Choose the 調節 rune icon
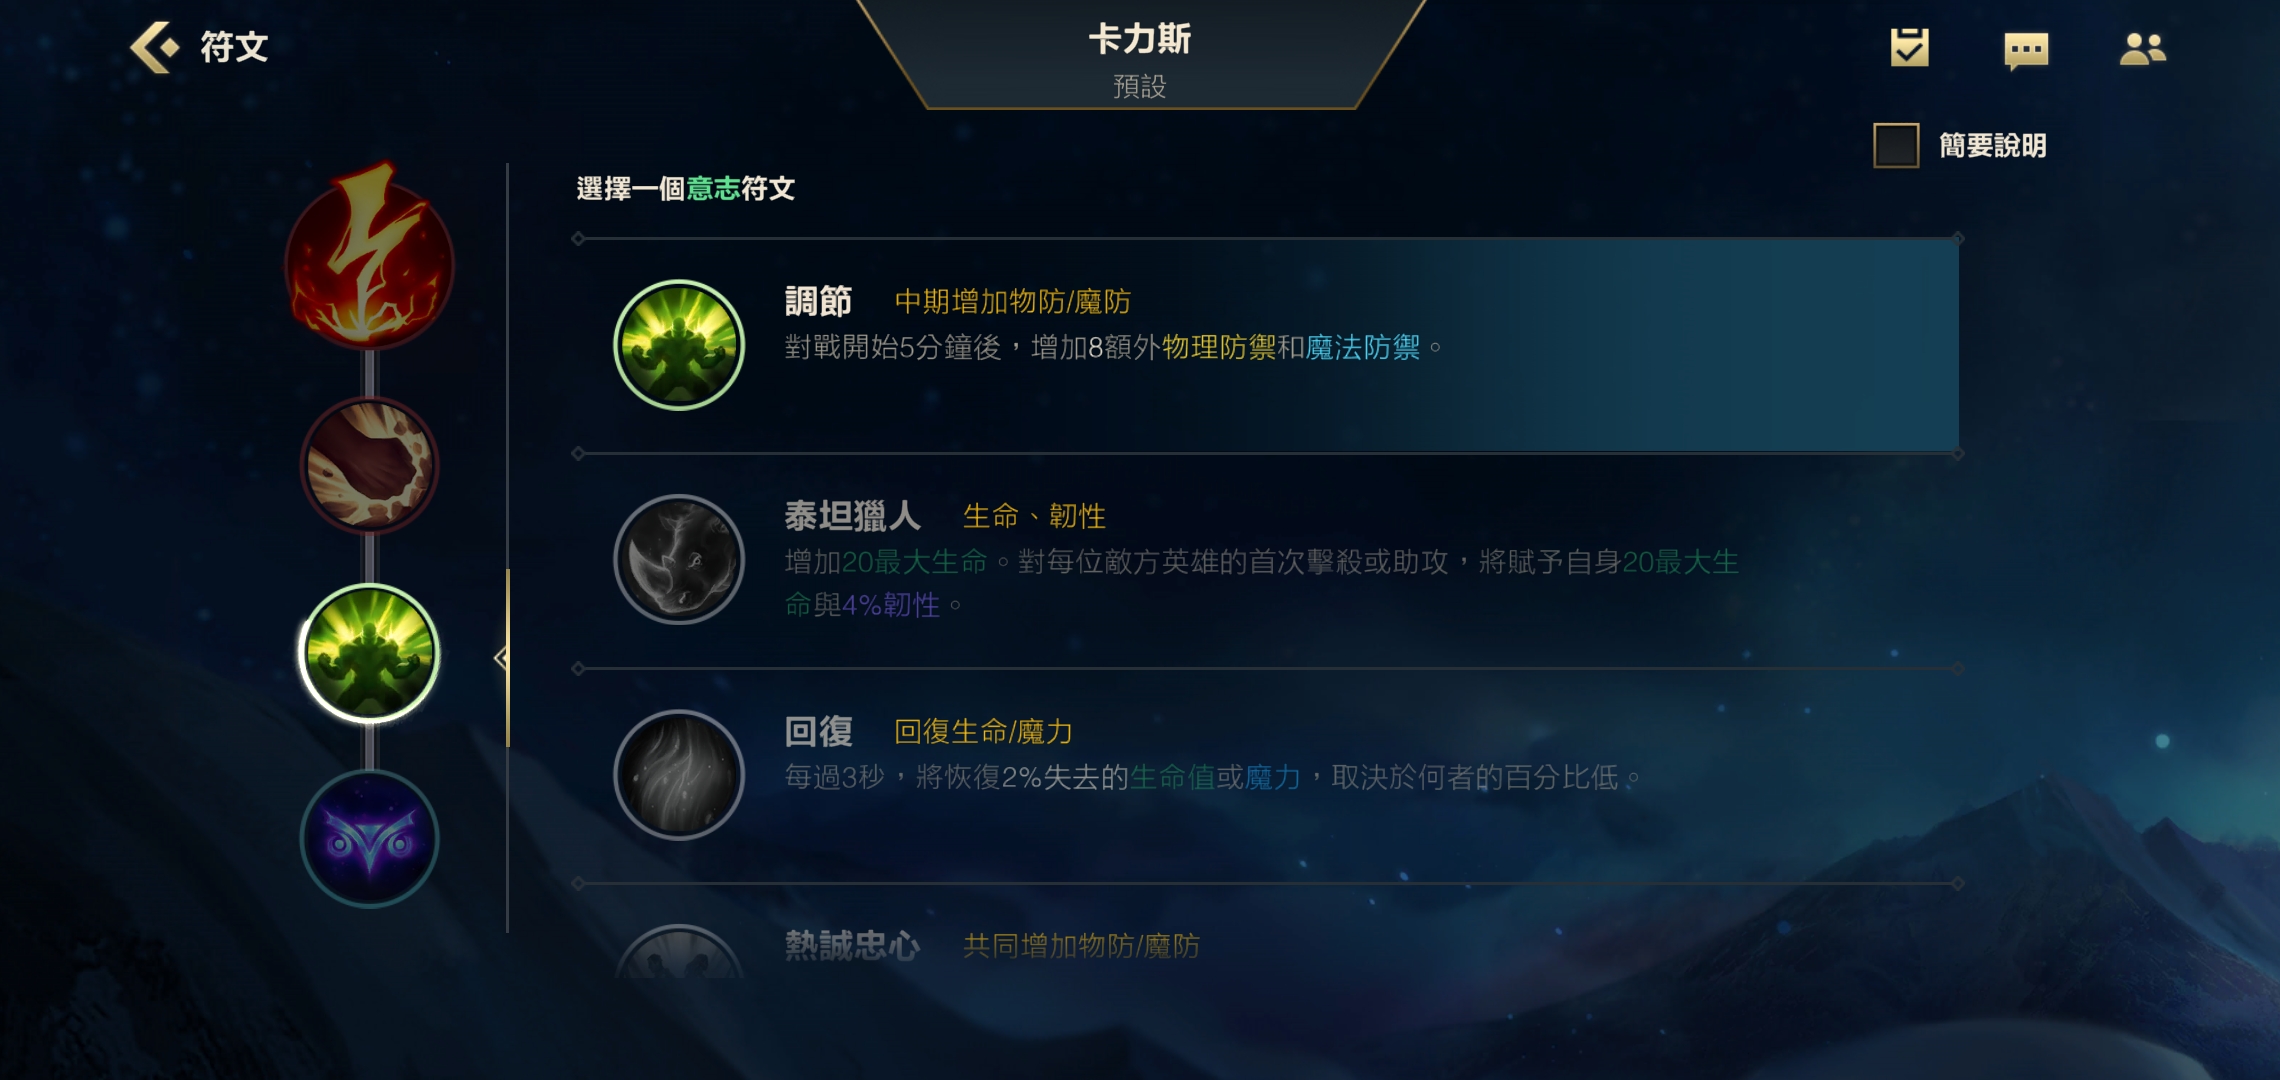The width and height of the screenshot is (2280, 1080). (679, 345)
